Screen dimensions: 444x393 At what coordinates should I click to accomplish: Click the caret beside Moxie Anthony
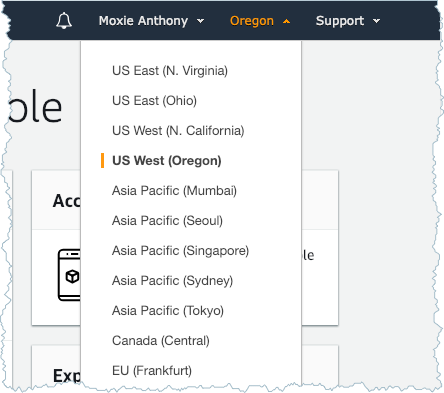[200, 21]
